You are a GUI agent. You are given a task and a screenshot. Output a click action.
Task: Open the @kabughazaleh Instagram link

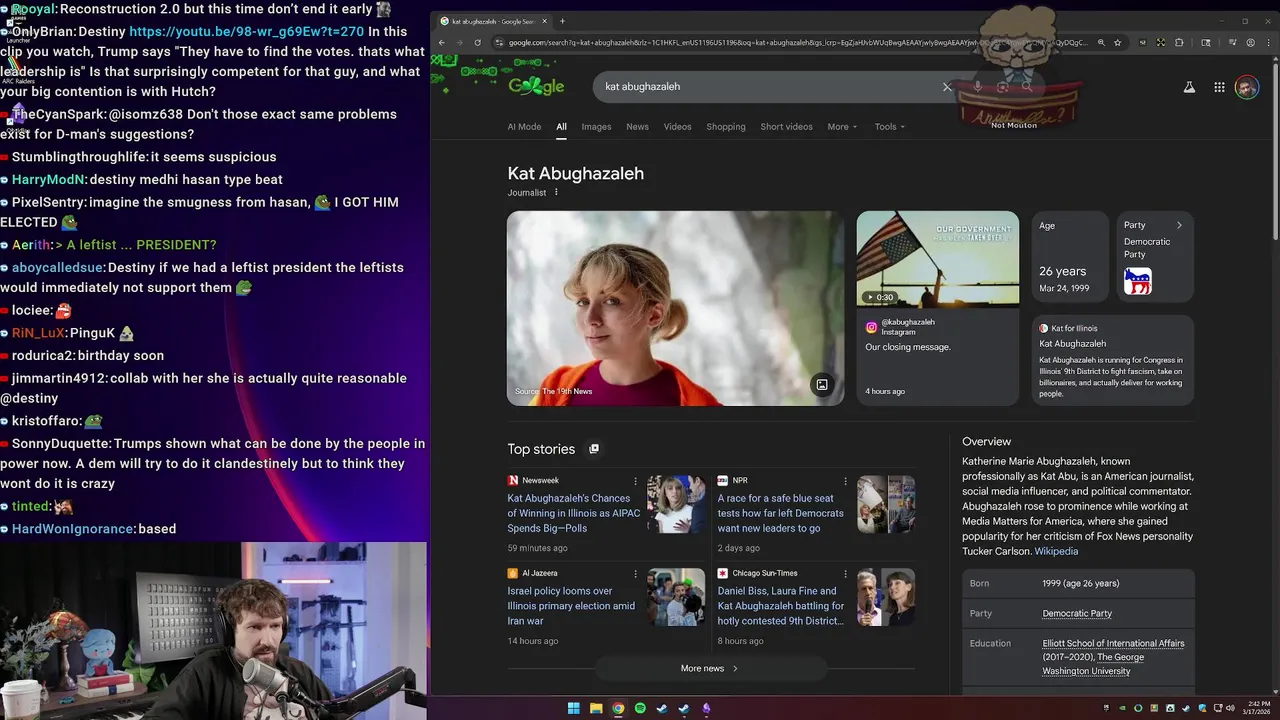(x=907, y=322)
